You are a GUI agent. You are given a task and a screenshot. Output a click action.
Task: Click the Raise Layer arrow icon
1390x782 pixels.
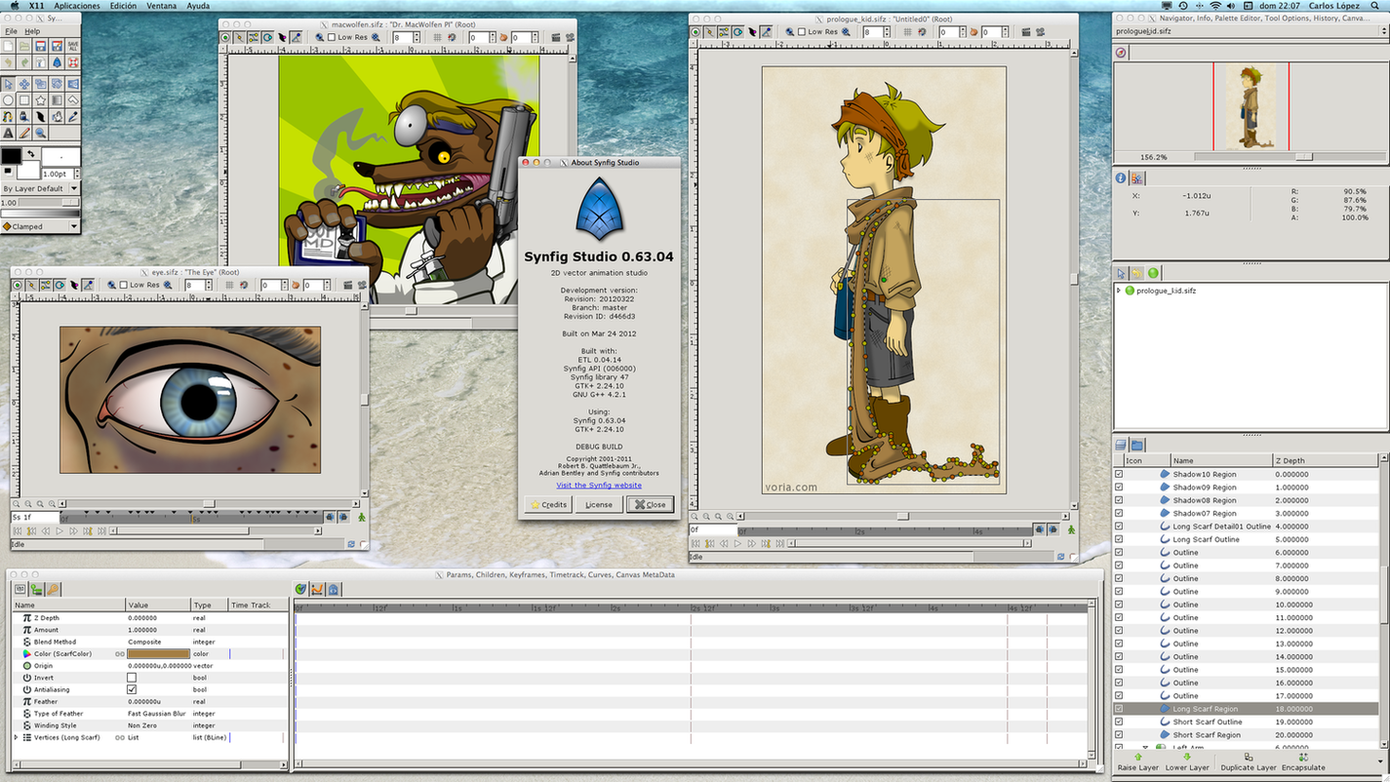[x=1137, y=758]
